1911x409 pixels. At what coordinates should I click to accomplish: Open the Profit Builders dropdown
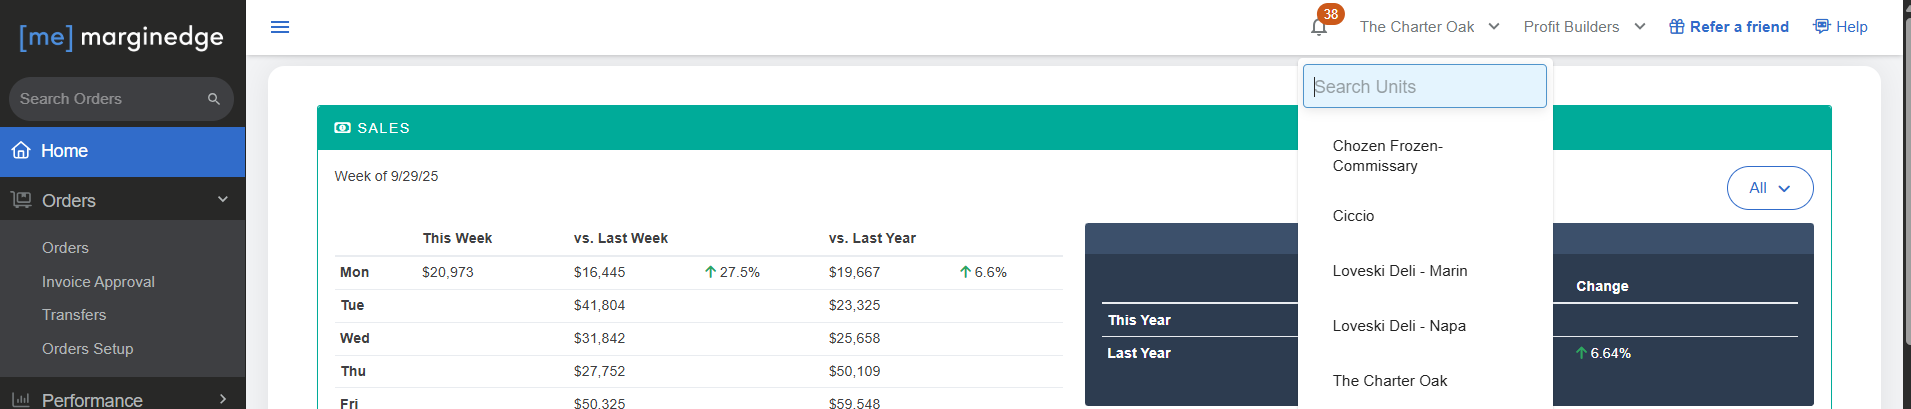click(x=1585, y=27)
